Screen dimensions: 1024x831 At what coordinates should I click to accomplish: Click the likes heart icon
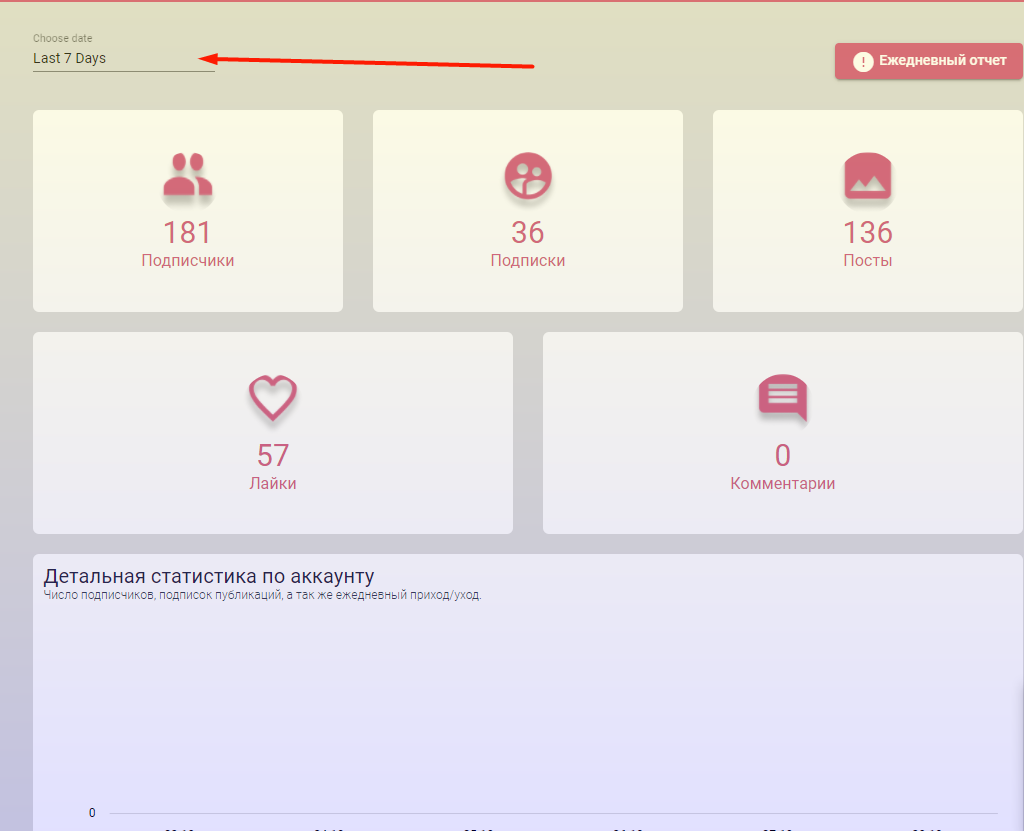point(273,398)
